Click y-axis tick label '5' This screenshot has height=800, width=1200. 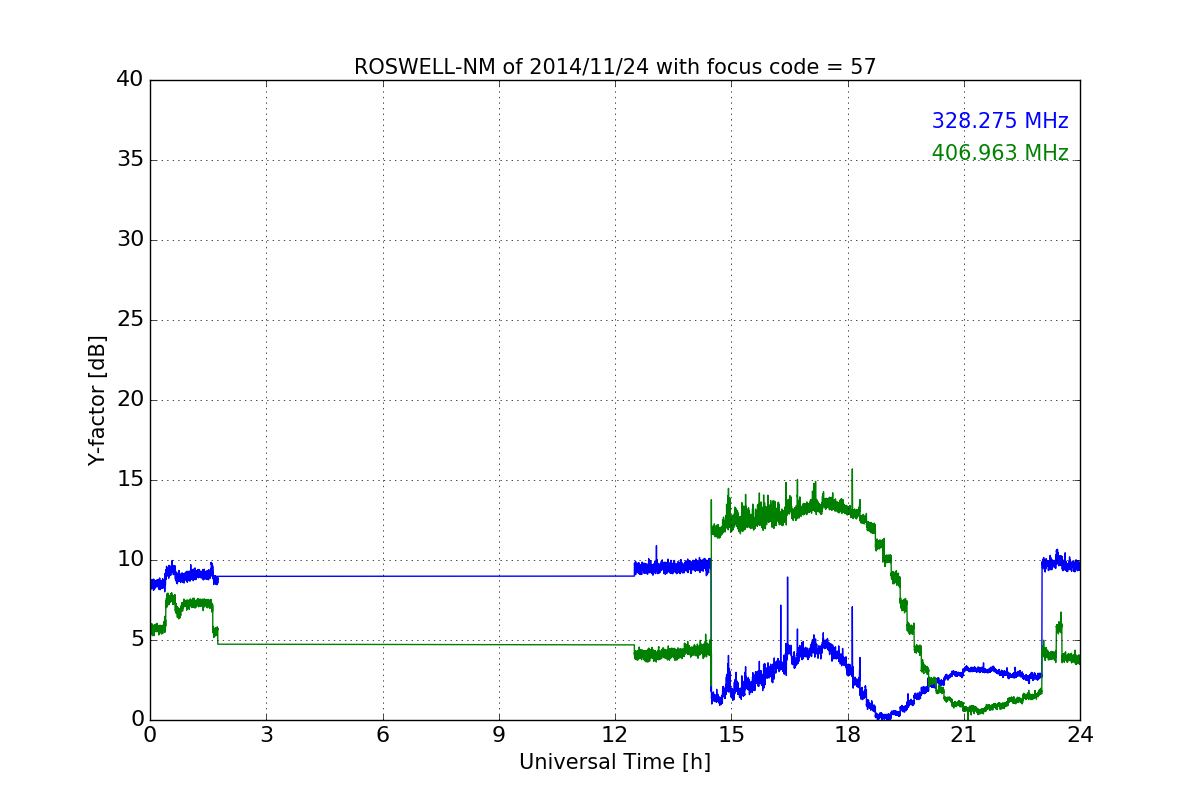[136, 640]
